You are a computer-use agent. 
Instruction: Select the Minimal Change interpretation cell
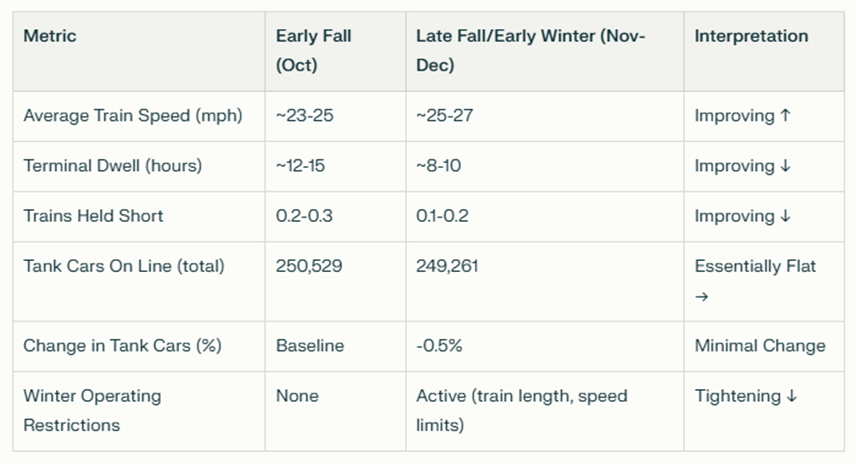[x=760, y=346]
